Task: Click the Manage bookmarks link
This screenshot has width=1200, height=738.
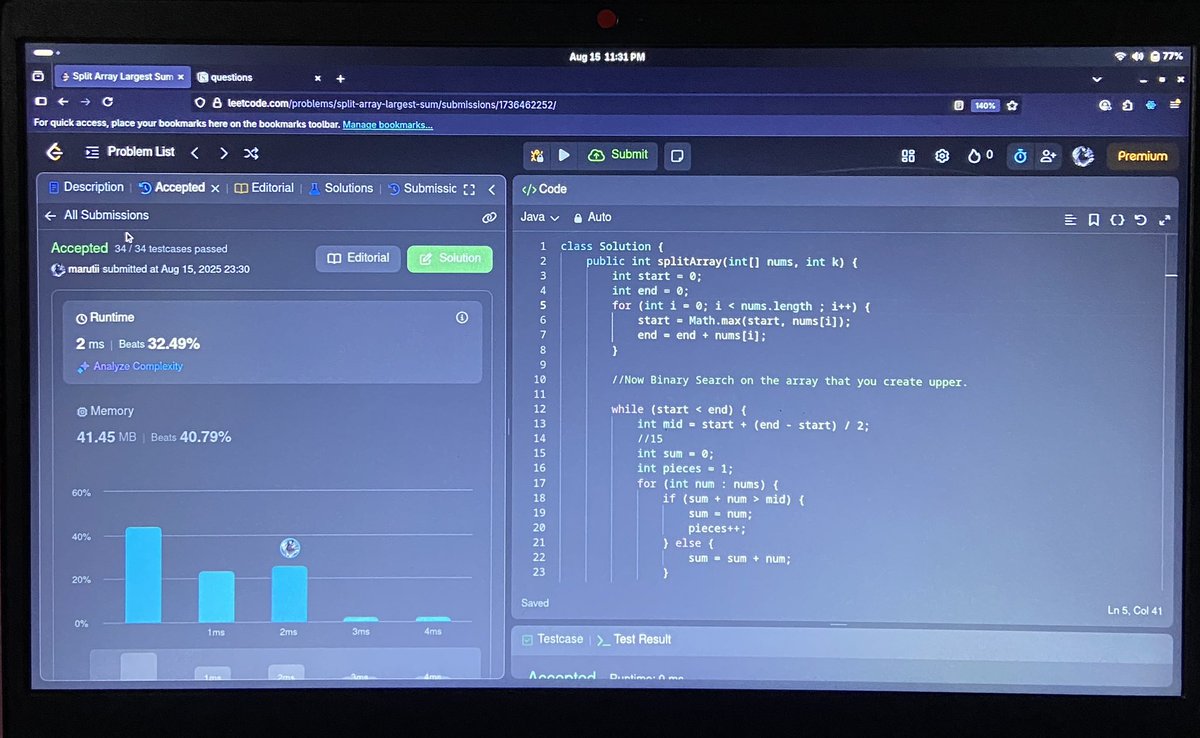Action: click(x=388, y=125)
